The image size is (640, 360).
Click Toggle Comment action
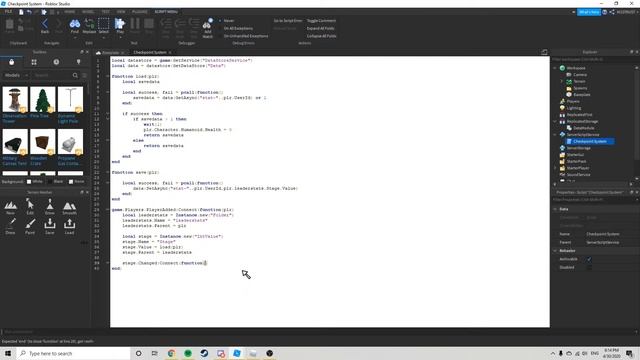(321, 21)
